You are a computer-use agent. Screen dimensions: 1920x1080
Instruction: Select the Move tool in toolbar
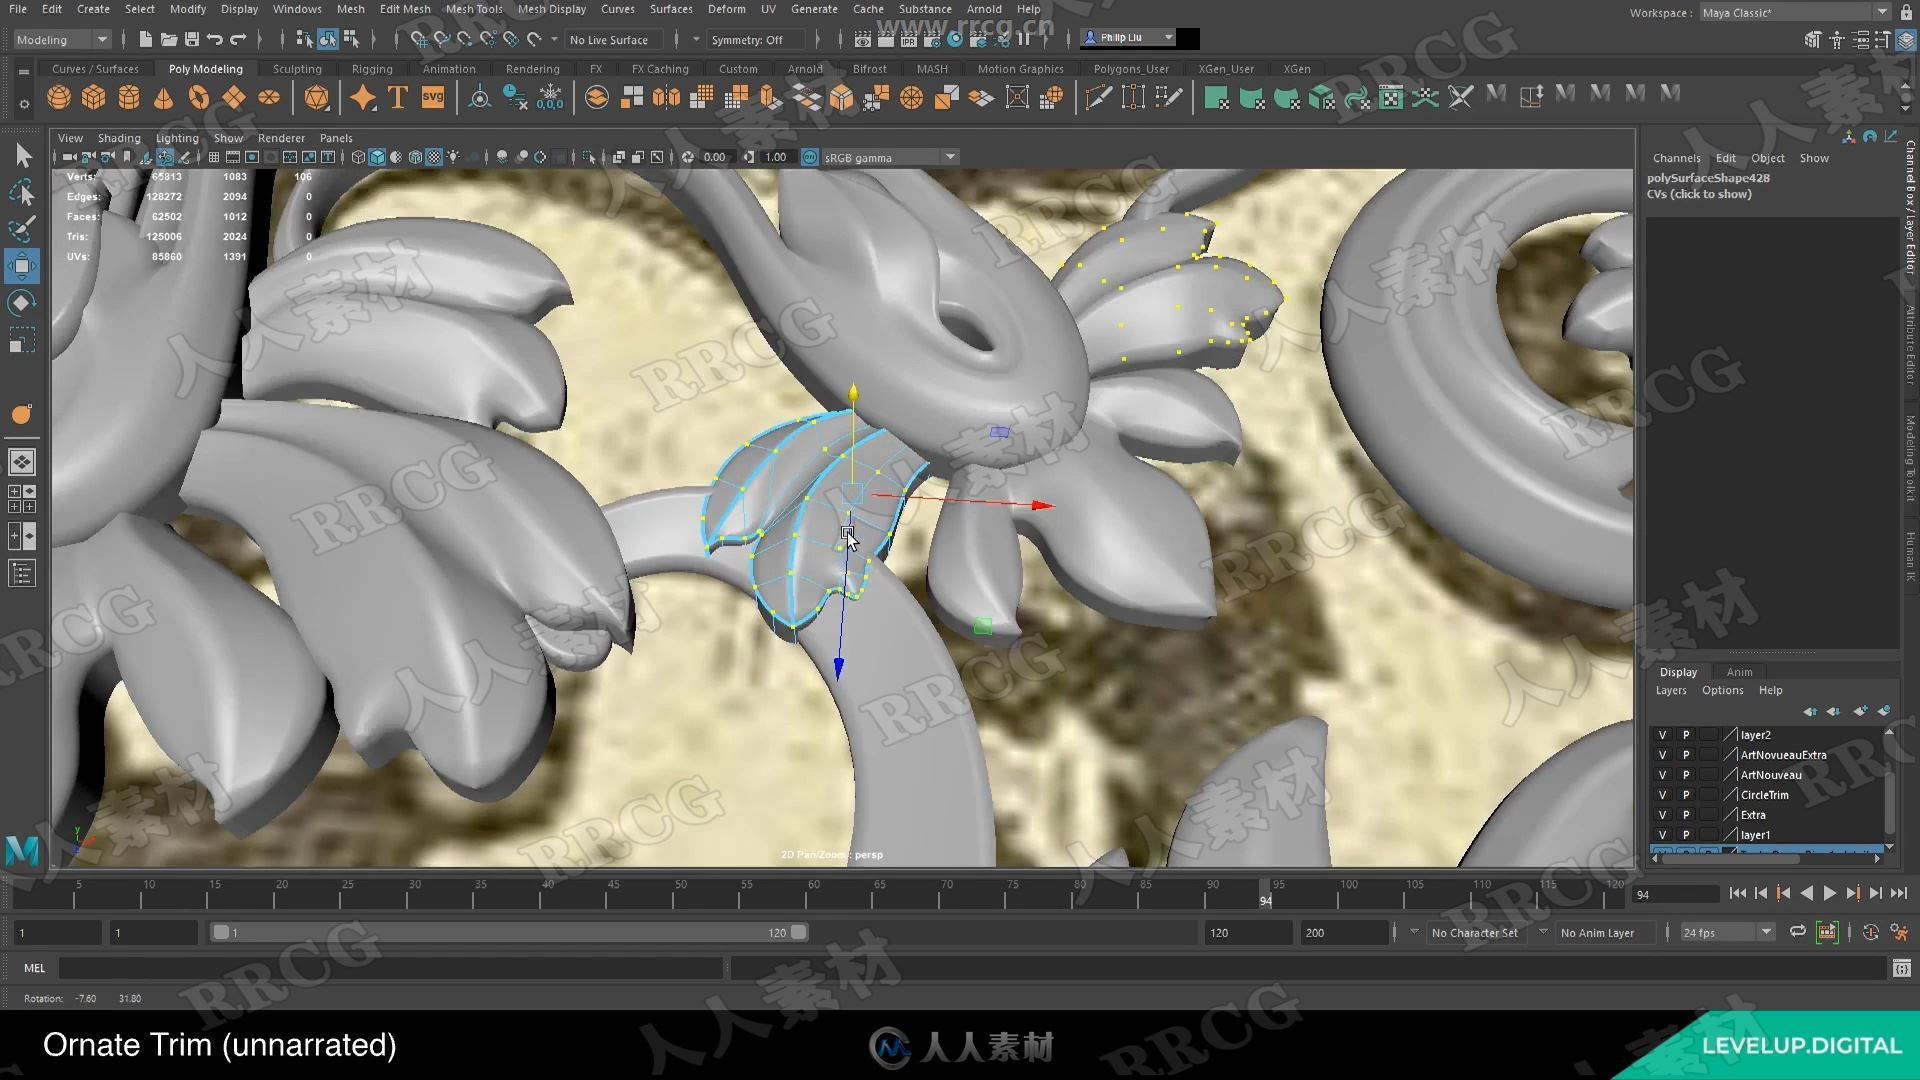click(21, 264)
